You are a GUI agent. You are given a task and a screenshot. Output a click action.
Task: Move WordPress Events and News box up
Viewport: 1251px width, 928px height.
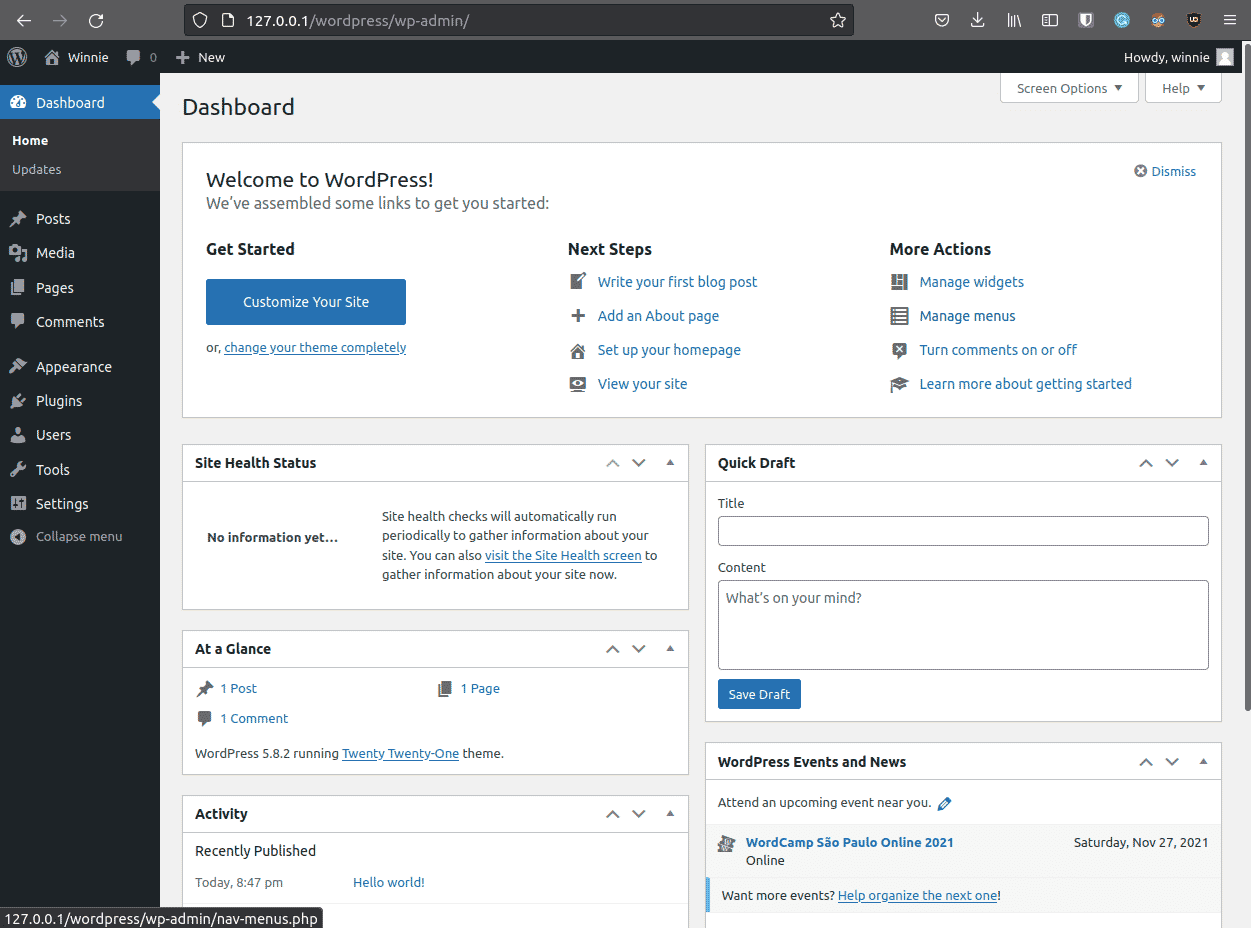1146,762
